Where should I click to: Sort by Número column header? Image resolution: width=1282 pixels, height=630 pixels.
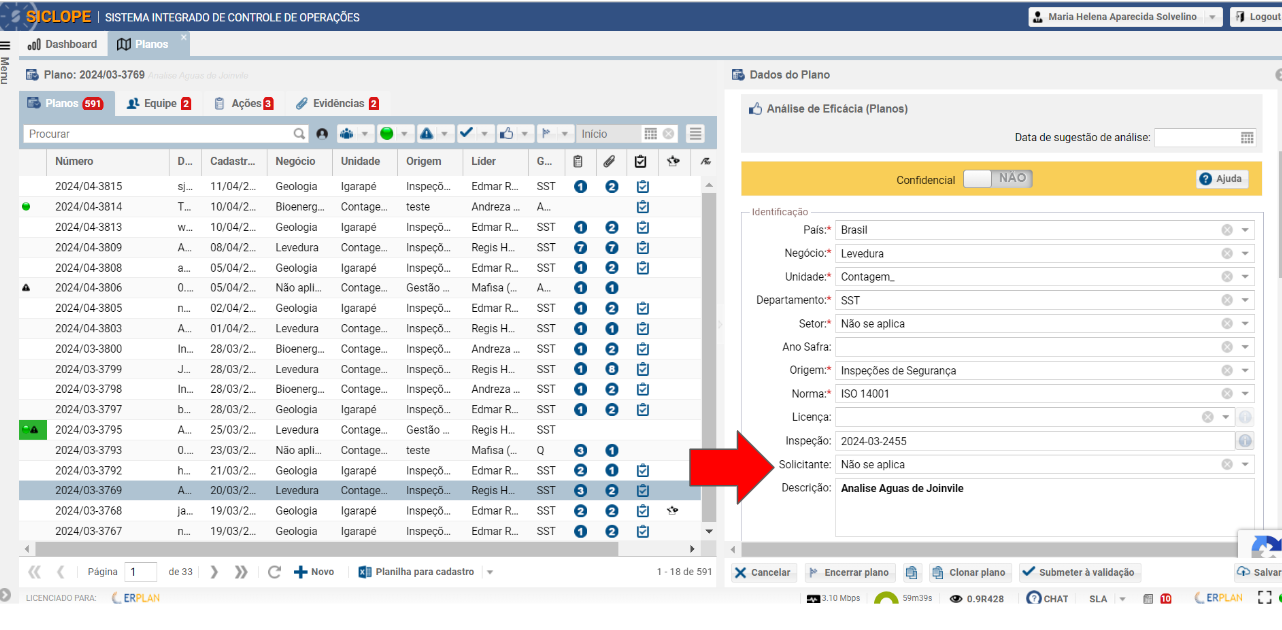[106, 161]
